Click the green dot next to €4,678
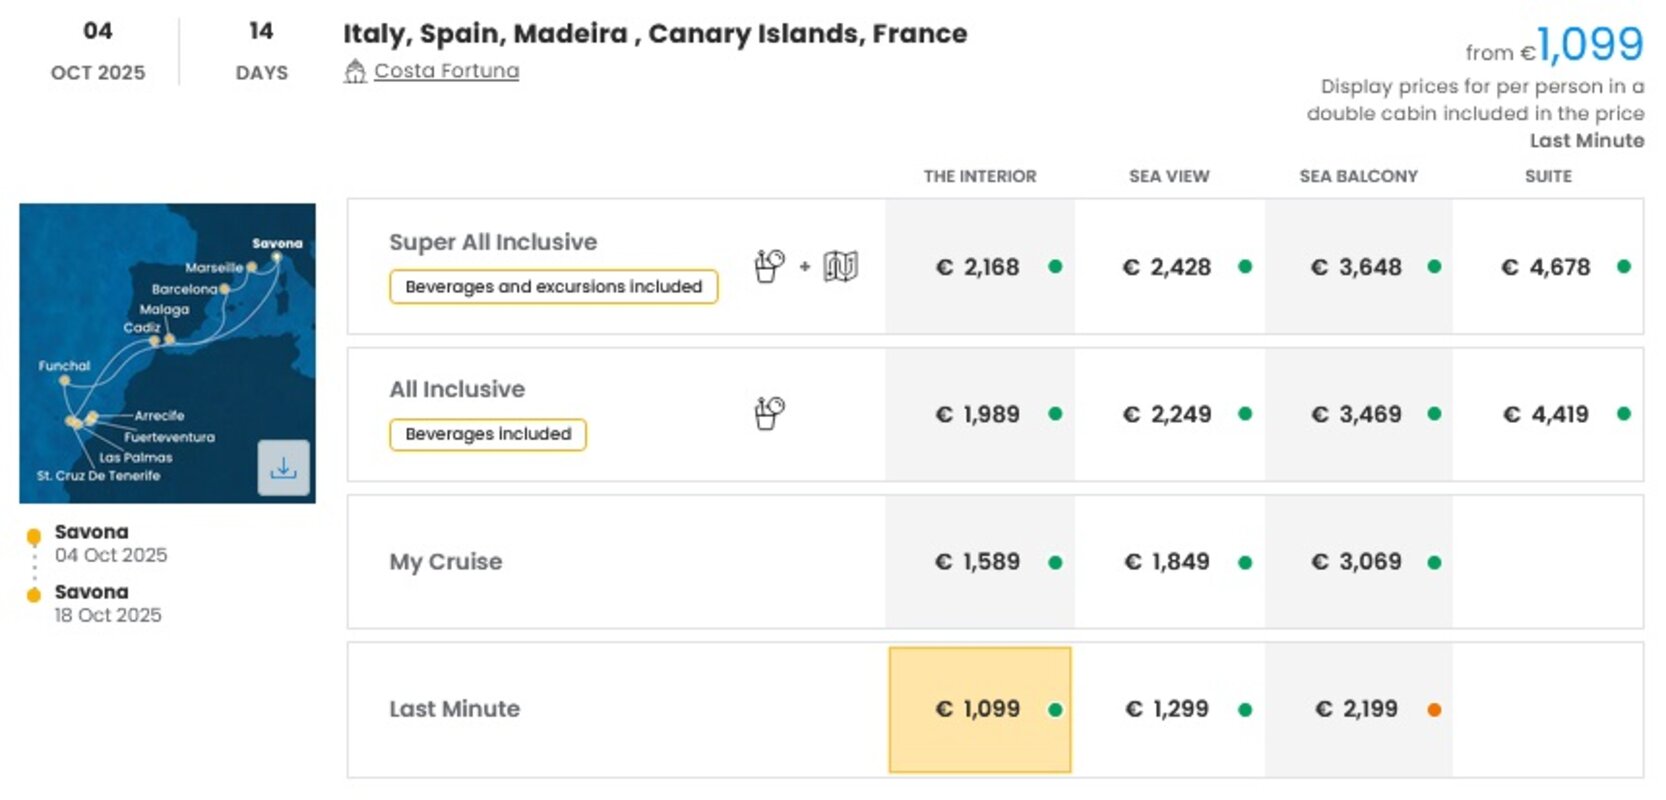Screen dimensions: 1666x800 click(1623, 266)
